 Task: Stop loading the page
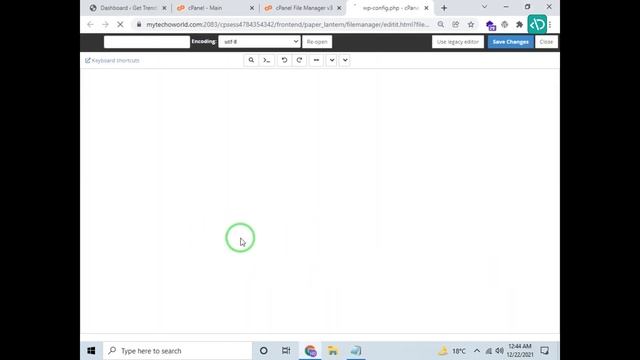pos(120,24)
